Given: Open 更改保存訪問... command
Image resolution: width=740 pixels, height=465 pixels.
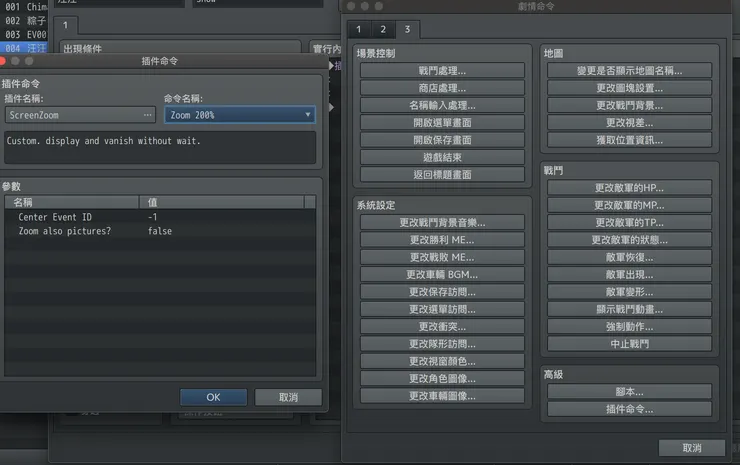Looking at the screenshot, I should [442, 292].
